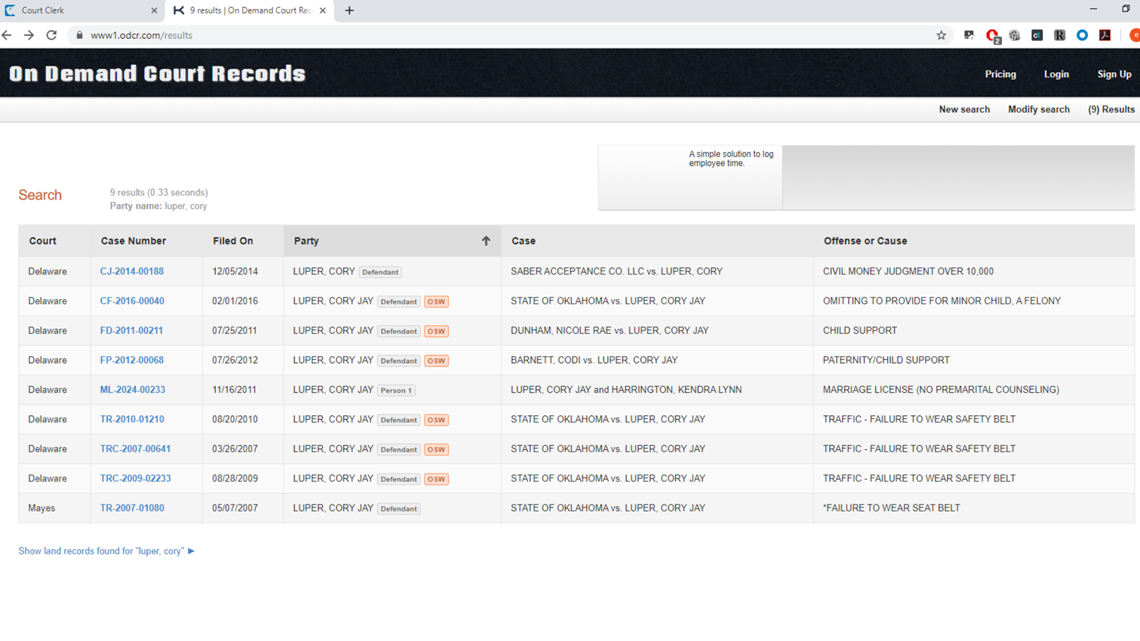
Task: Go forward in browser history
Action: click(x=28, y=35)
